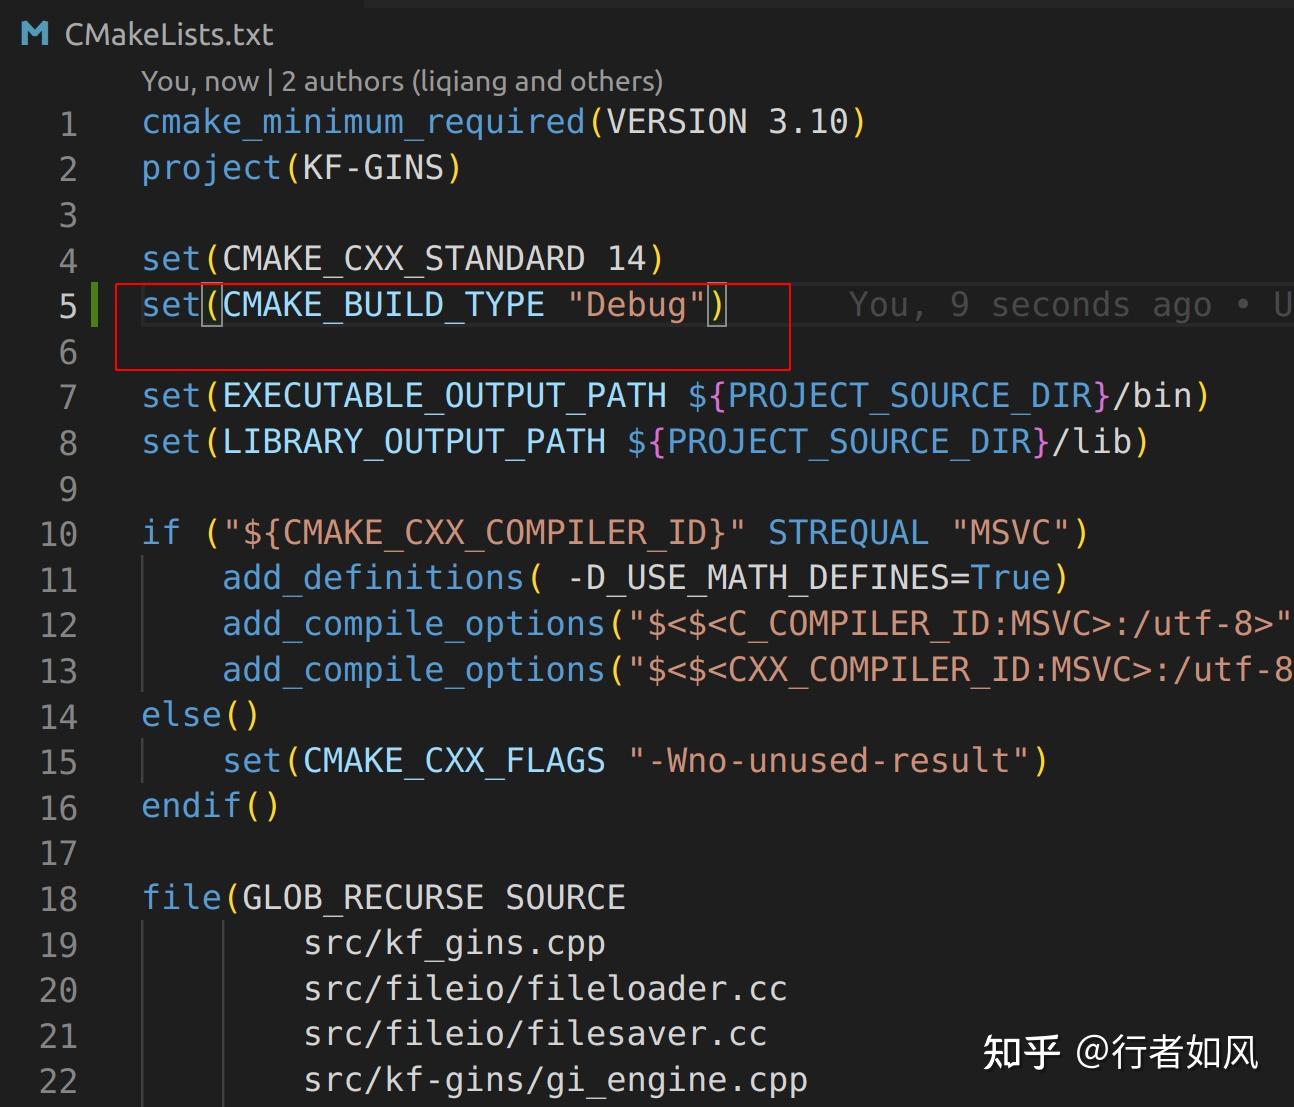Open the authors CodeLens above line 1
This screenshot has height=1107, width=1294.
click(x=401, y=81)
